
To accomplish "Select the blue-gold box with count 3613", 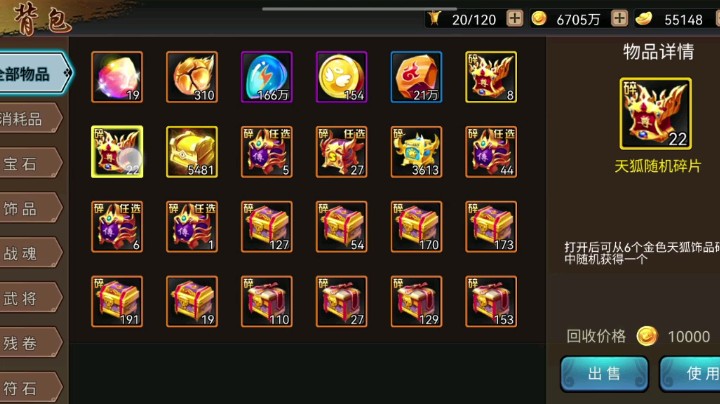I will click(x=416, y=152).
